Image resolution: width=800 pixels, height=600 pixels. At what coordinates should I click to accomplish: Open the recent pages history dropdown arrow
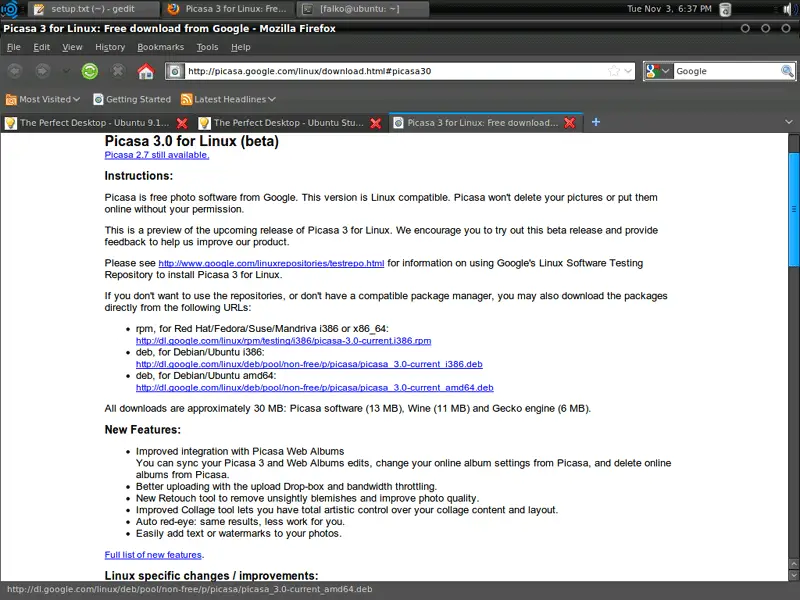66,71
